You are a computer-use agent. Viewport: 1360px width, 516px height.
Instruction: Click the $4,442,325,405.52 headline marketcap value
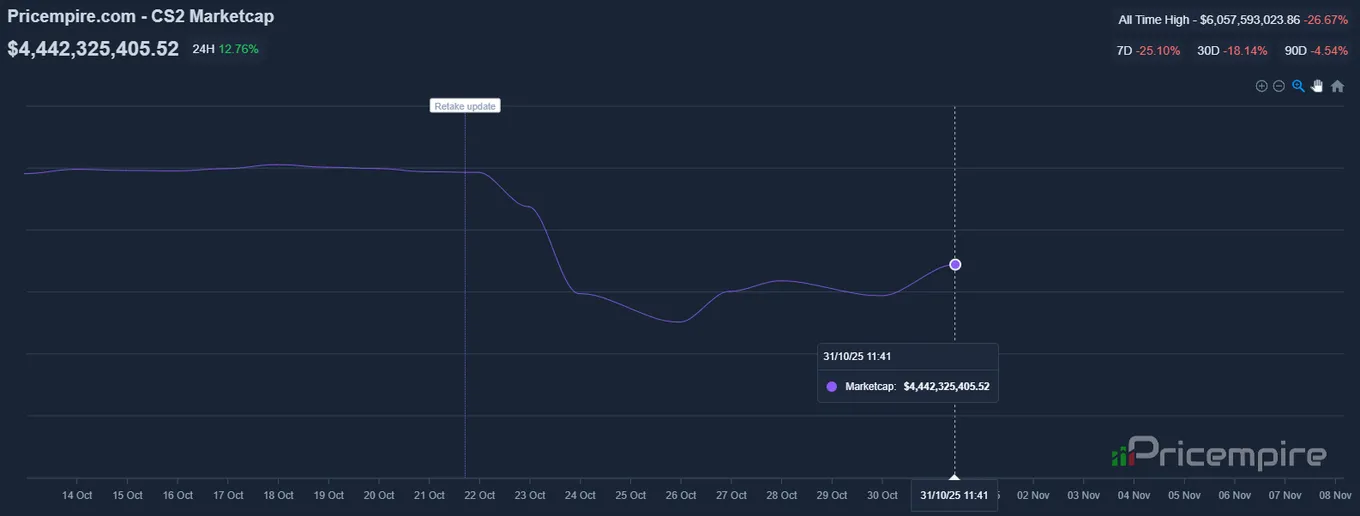93,49
